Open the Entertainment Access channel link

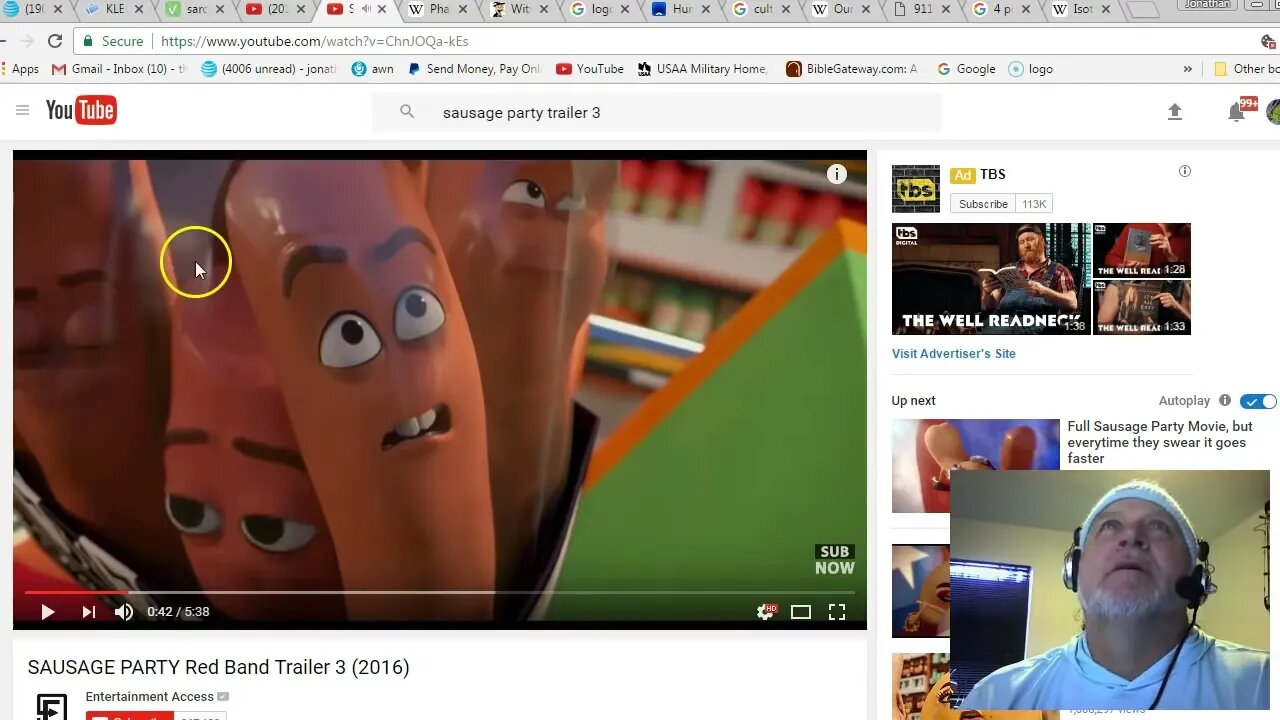150,697
